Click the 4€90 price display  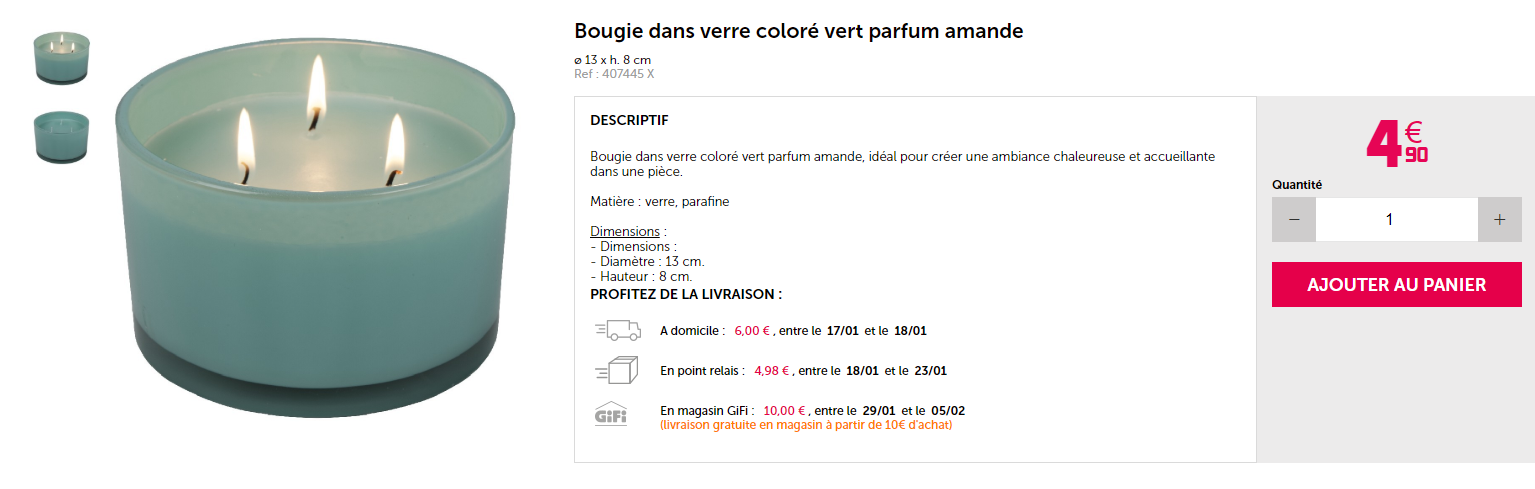[x=1396, y=141]
